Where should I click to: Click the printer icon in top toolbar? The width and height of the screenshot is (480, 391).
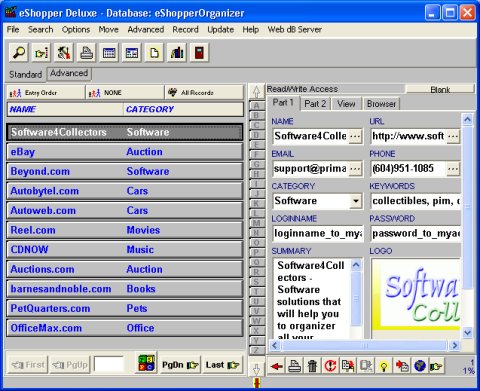86,52
